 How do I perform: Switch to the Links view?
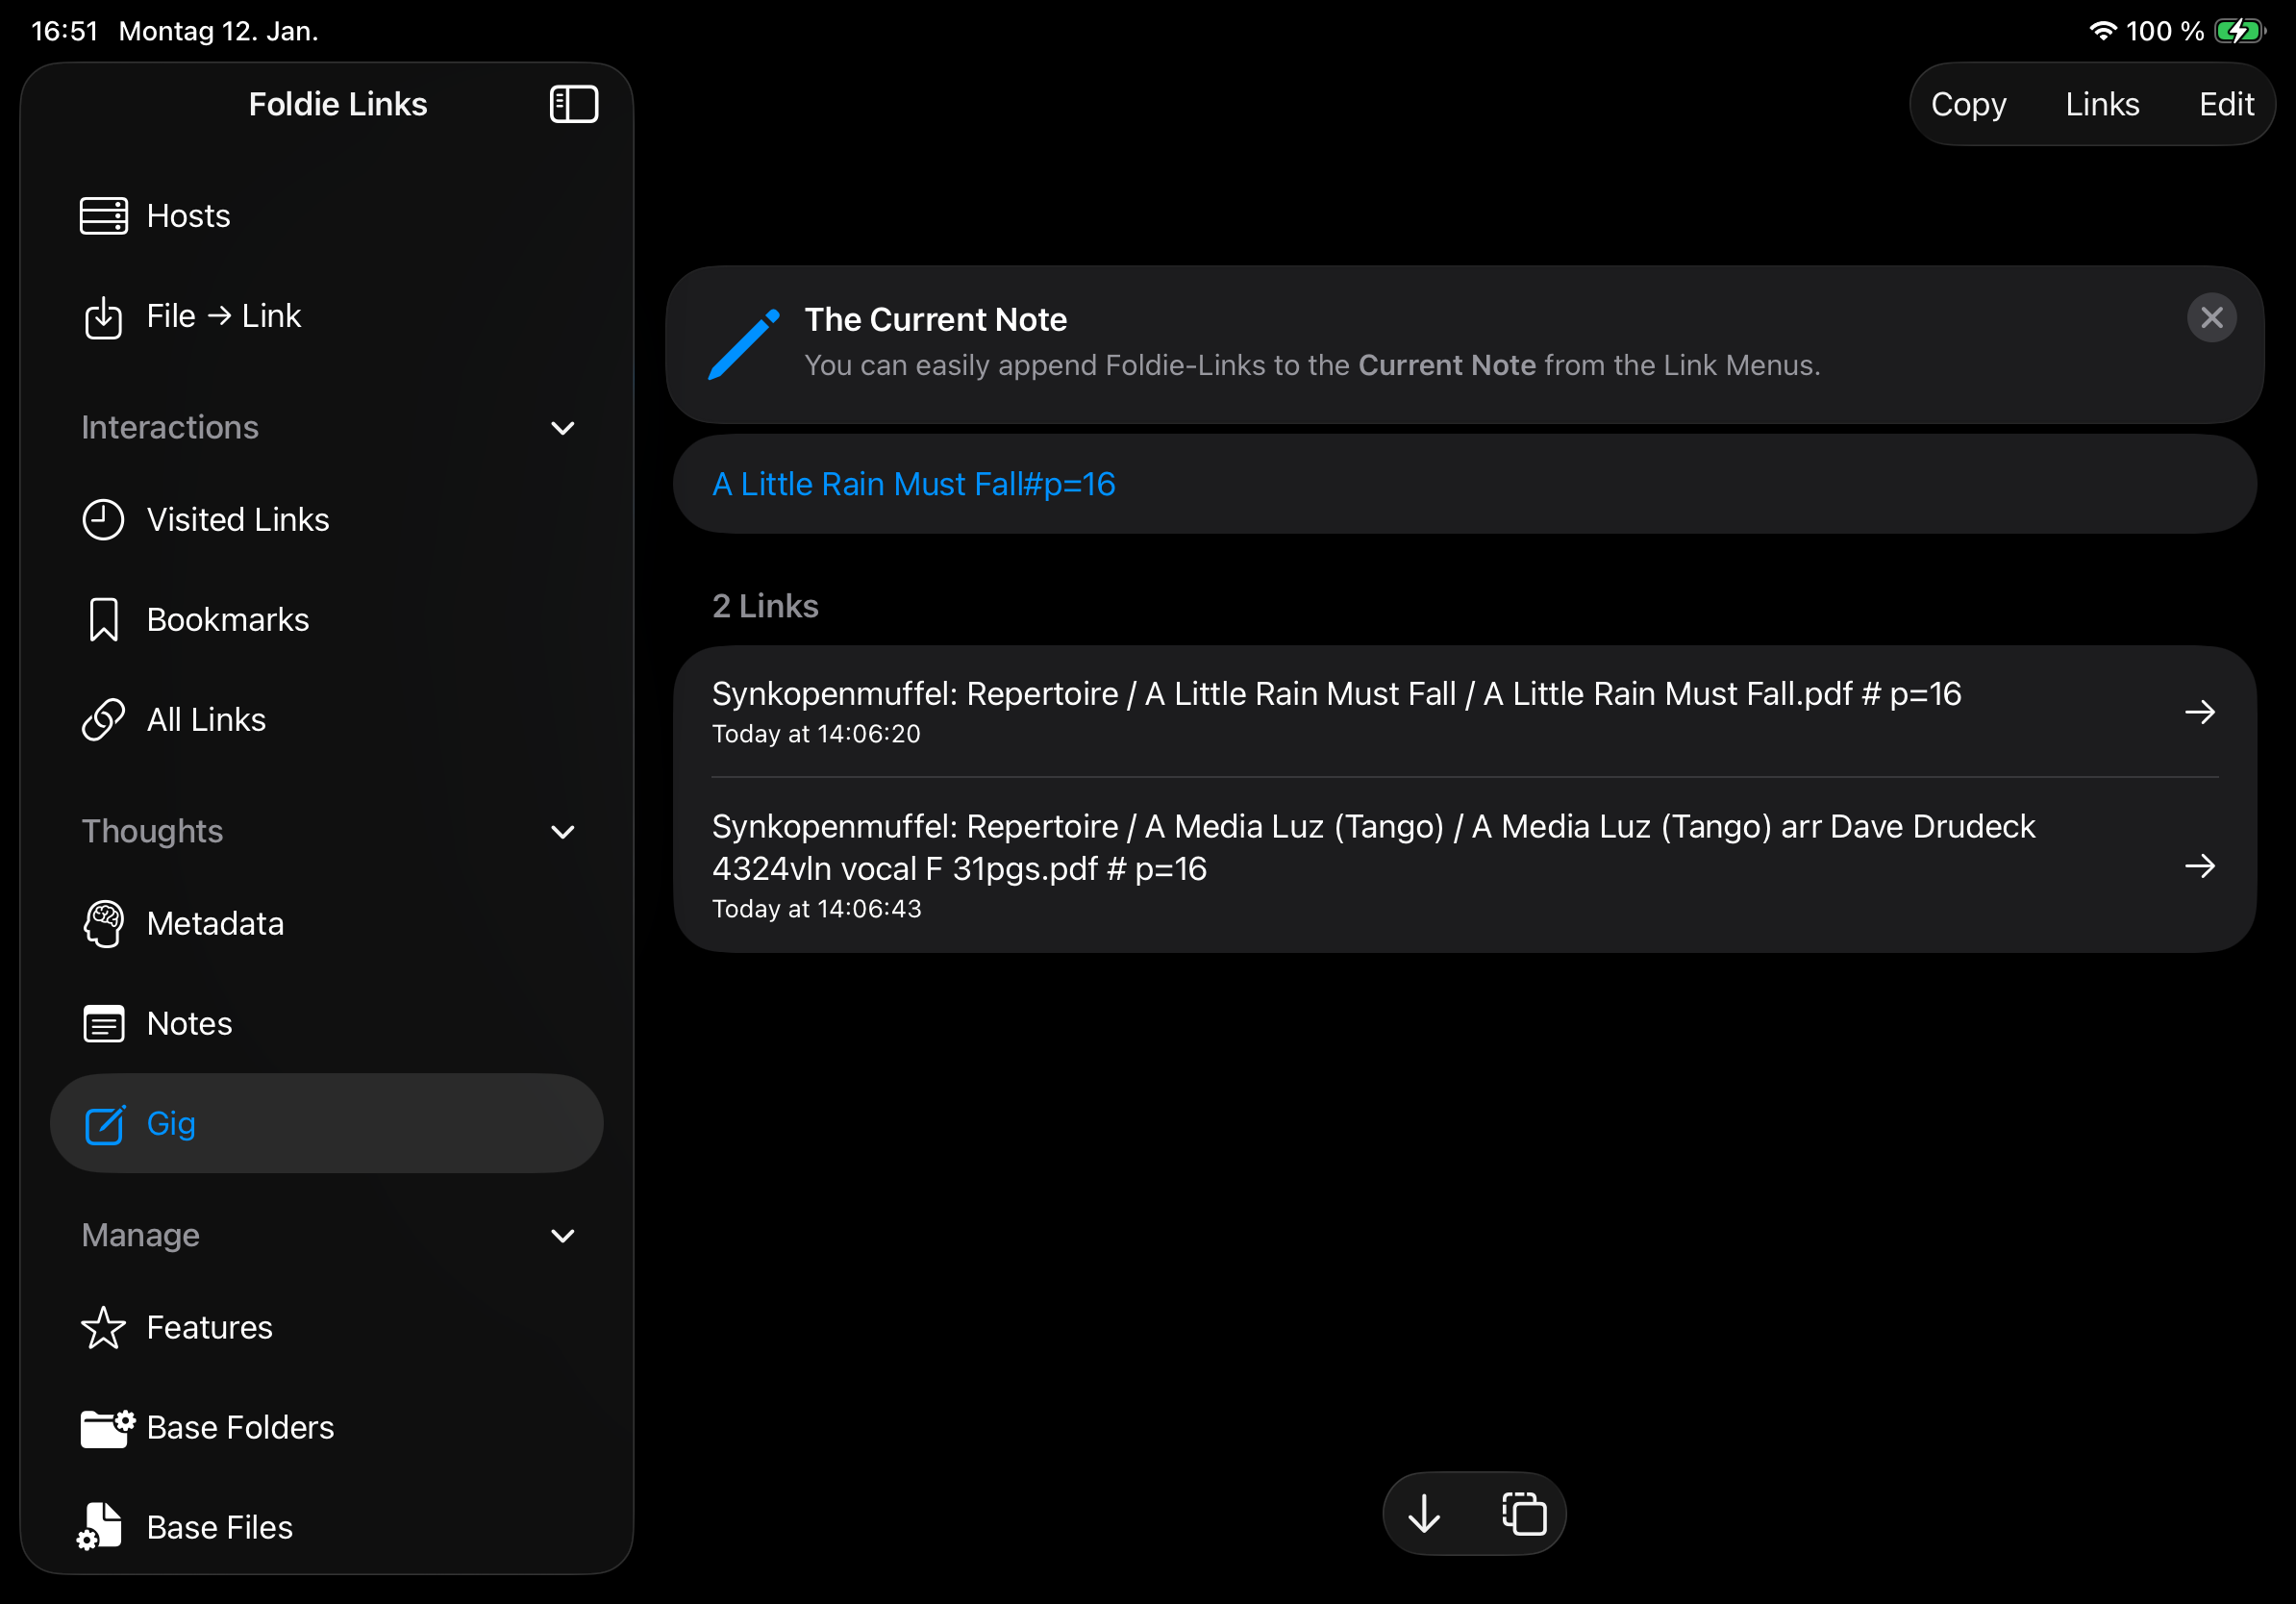click(x=2102, y=104)
